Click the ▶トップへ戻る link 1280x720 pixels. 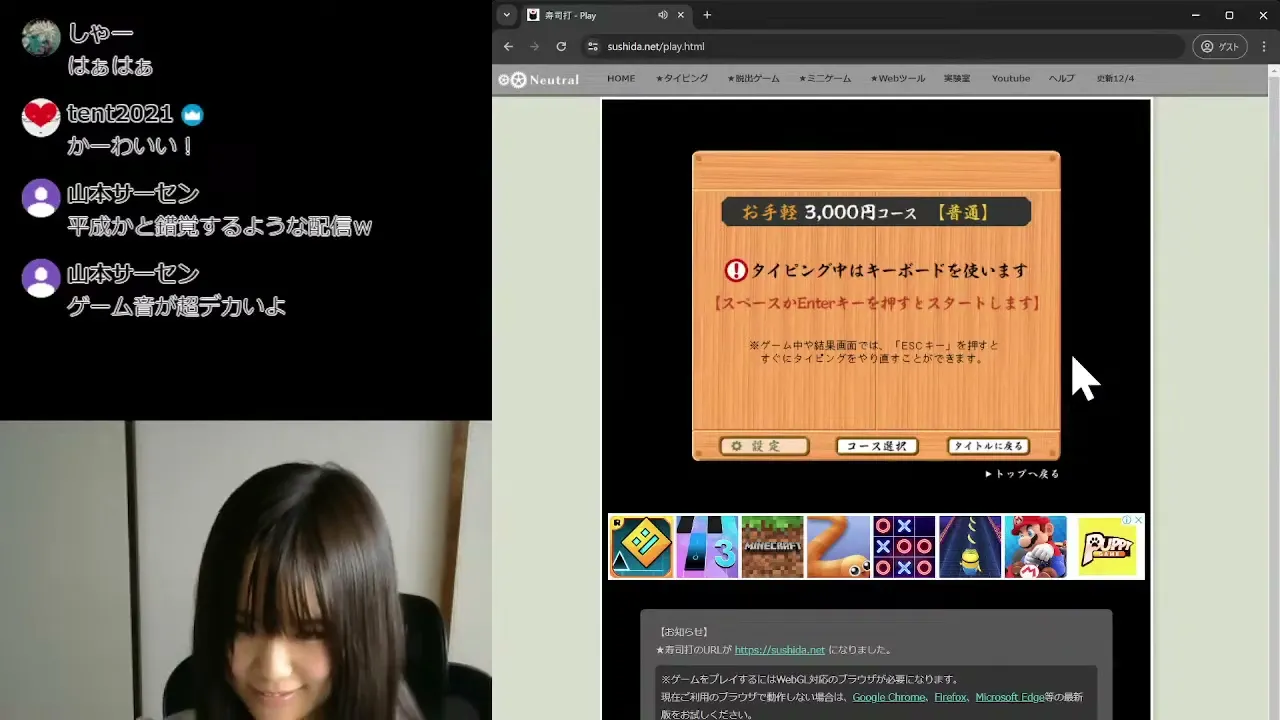[1022, 474]
